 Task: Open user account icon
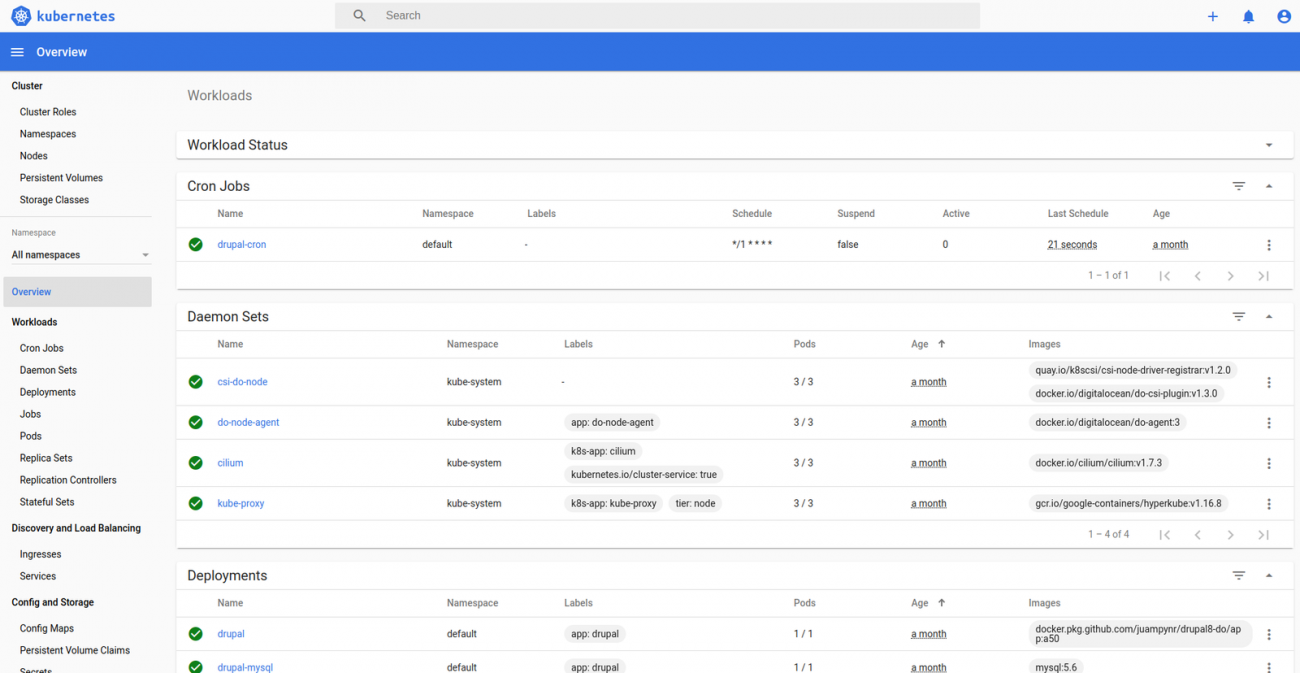tap(1284, 16)
